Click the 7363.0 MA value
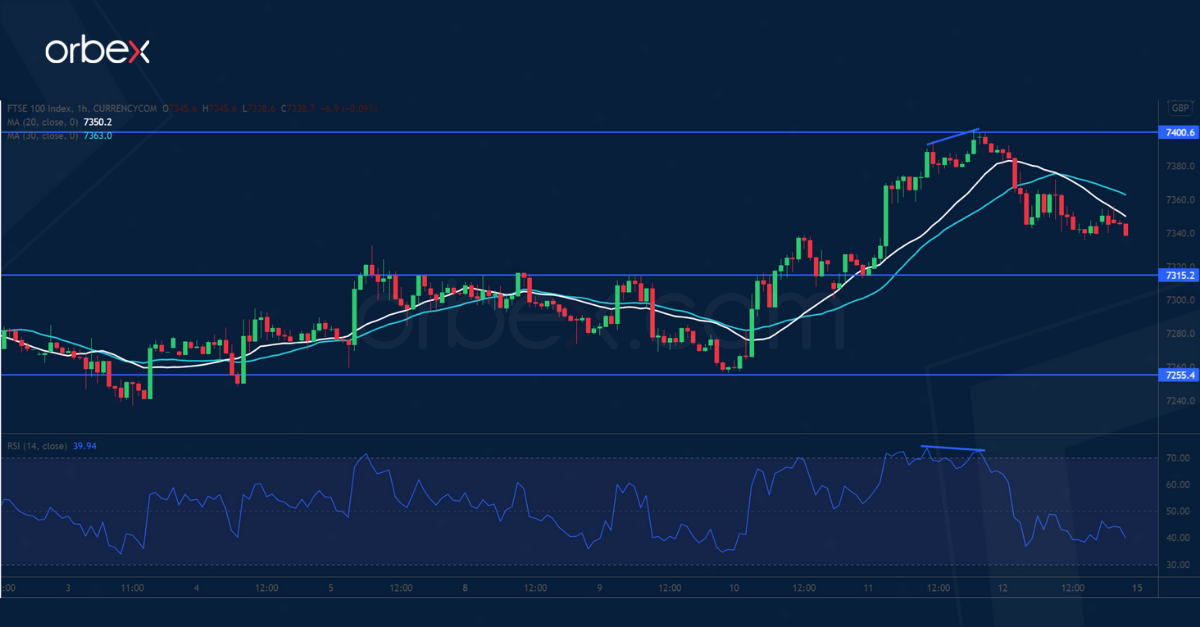1200x627 pixels. 97,135
